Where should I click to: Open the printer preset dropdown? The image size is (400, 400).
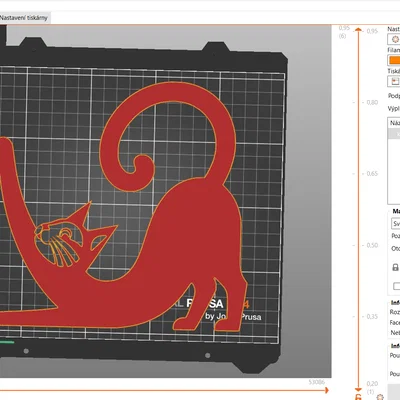394,81
